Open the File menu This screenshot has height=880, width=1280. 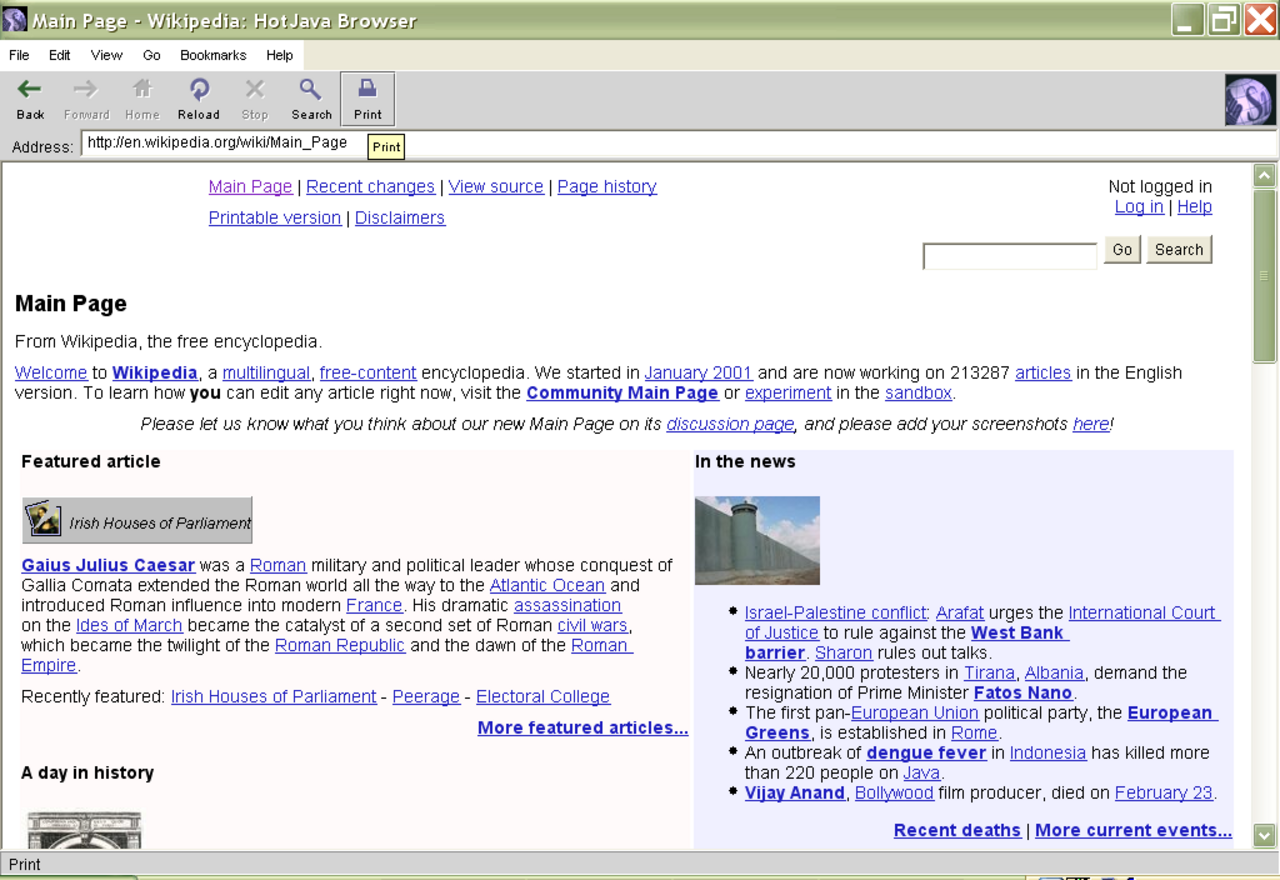[x=19, y=55]
